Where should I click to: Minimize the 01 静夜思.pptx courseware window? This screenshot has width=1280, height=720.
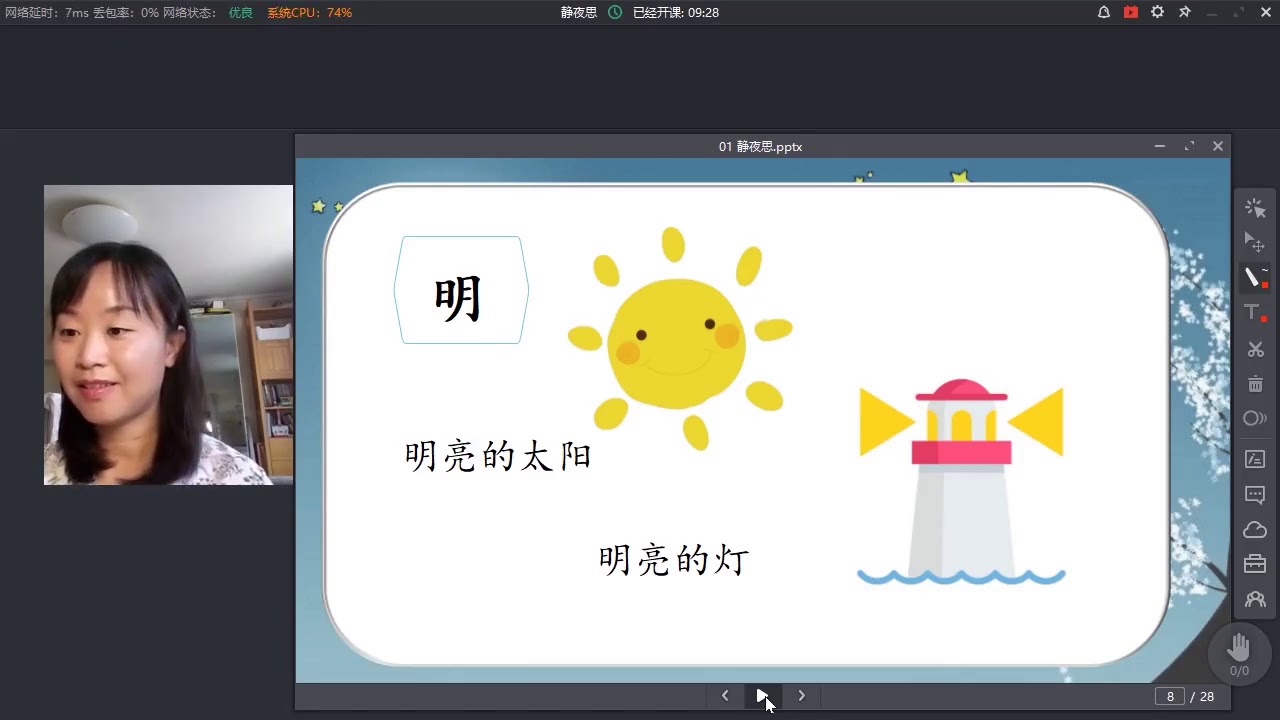tap(1160, 146)
